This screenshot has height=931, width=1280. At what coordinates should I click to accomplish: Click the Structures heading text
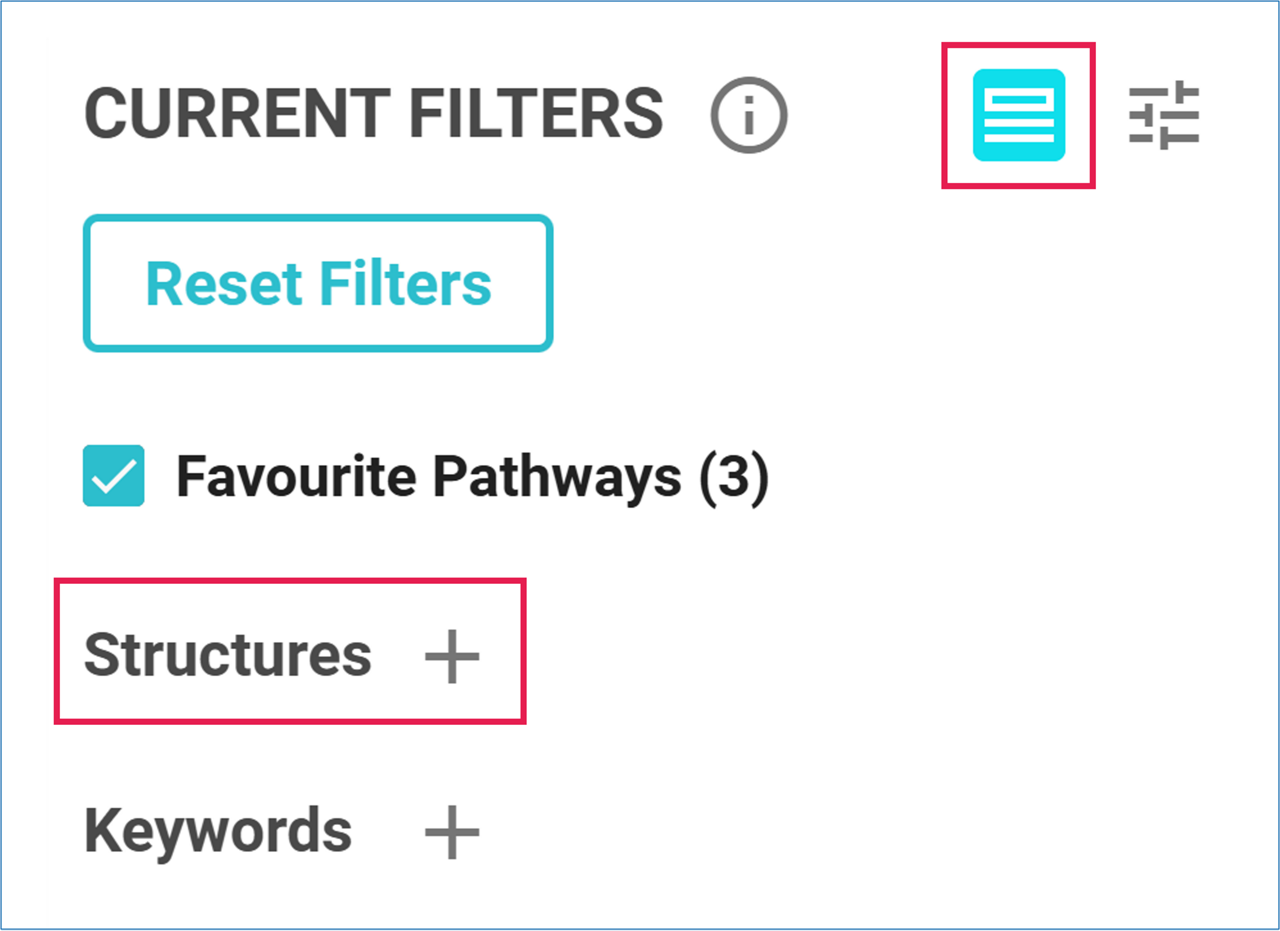click(x=227, y=655)
